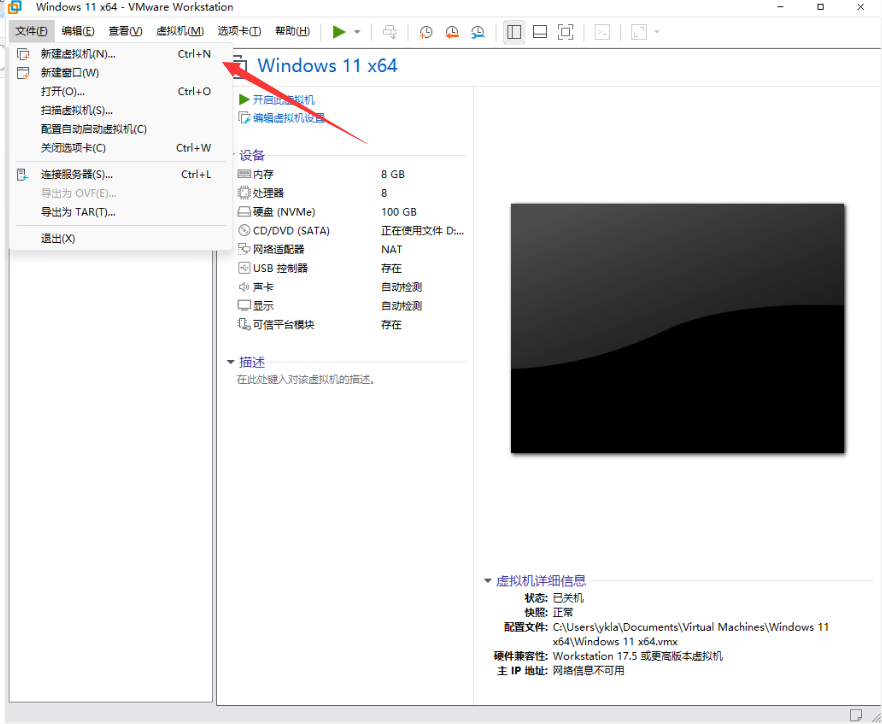Click the CD/DVD (SATA) disc icon
Image resolution: width=882 pixels, height=724 pixels.
(244, 231)
